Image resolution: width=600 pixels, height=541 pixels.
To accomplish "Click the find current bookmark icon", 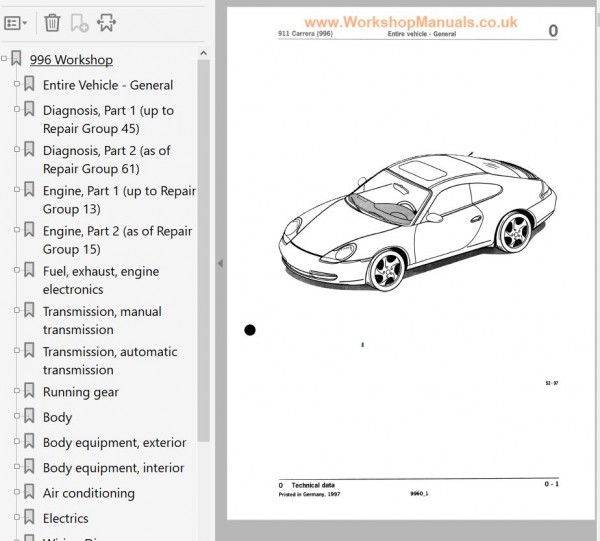I will [x=106, y=23].
